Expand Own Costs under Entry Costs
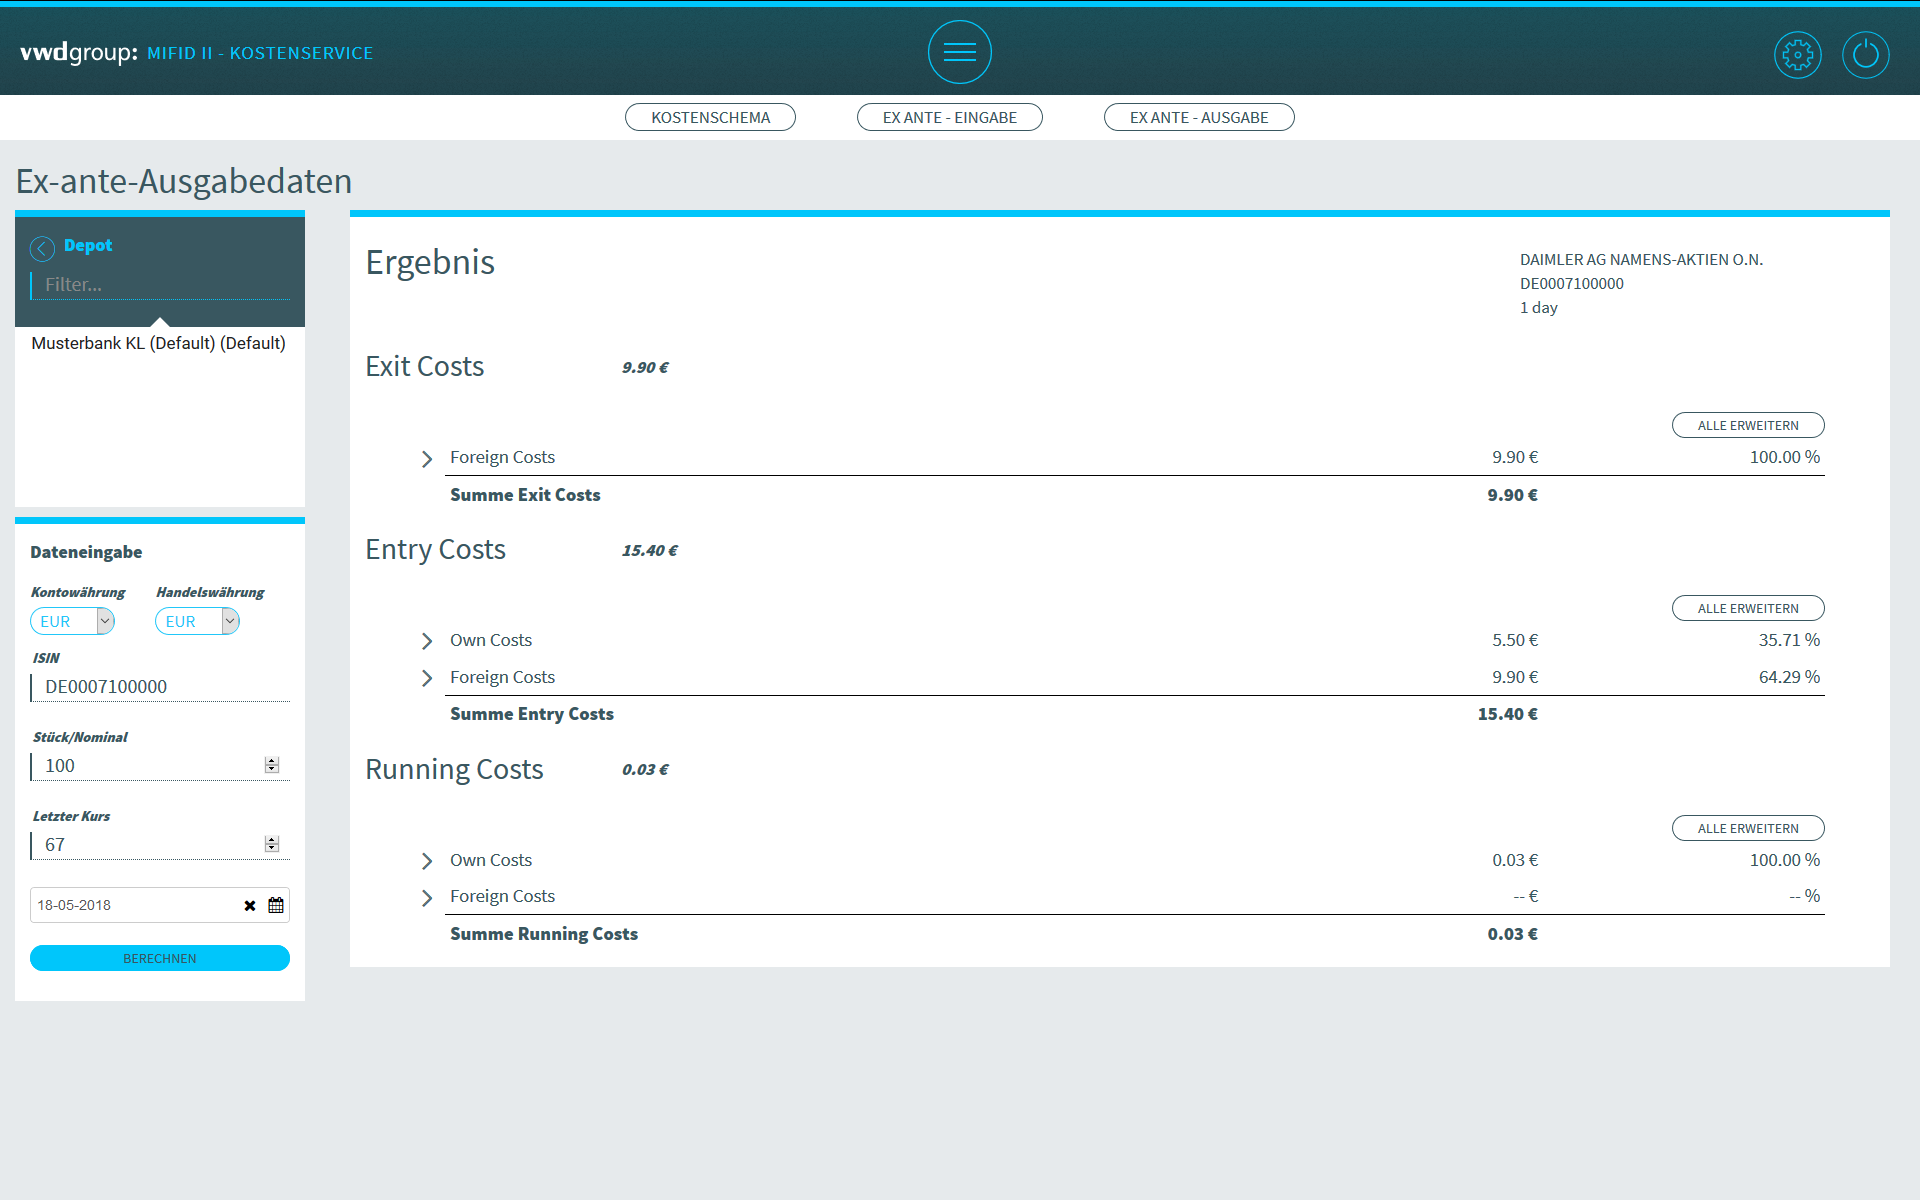This screenshot has height=1200, width=1920. coord(427,641)
